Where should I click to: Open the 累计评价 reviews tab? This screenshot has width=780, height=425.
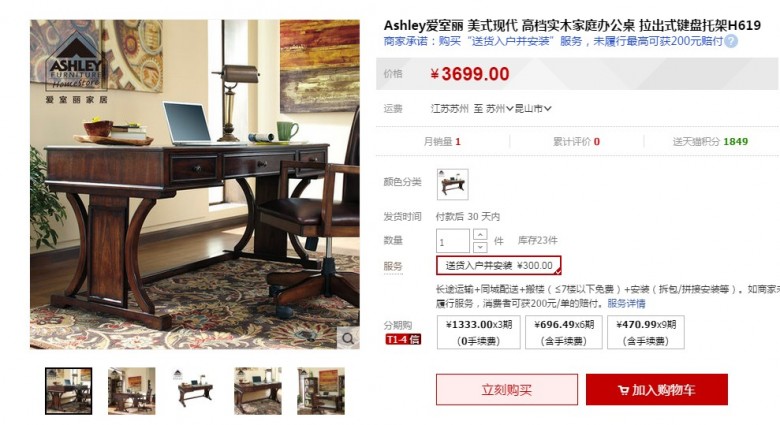tap(577, 142)
